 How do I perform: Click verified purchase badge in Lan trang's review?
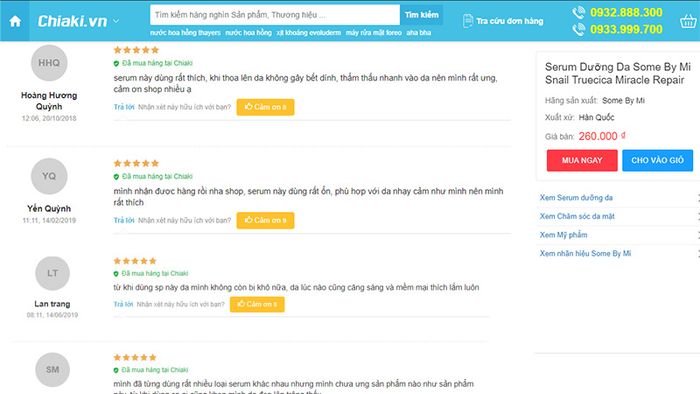point(151,274)
